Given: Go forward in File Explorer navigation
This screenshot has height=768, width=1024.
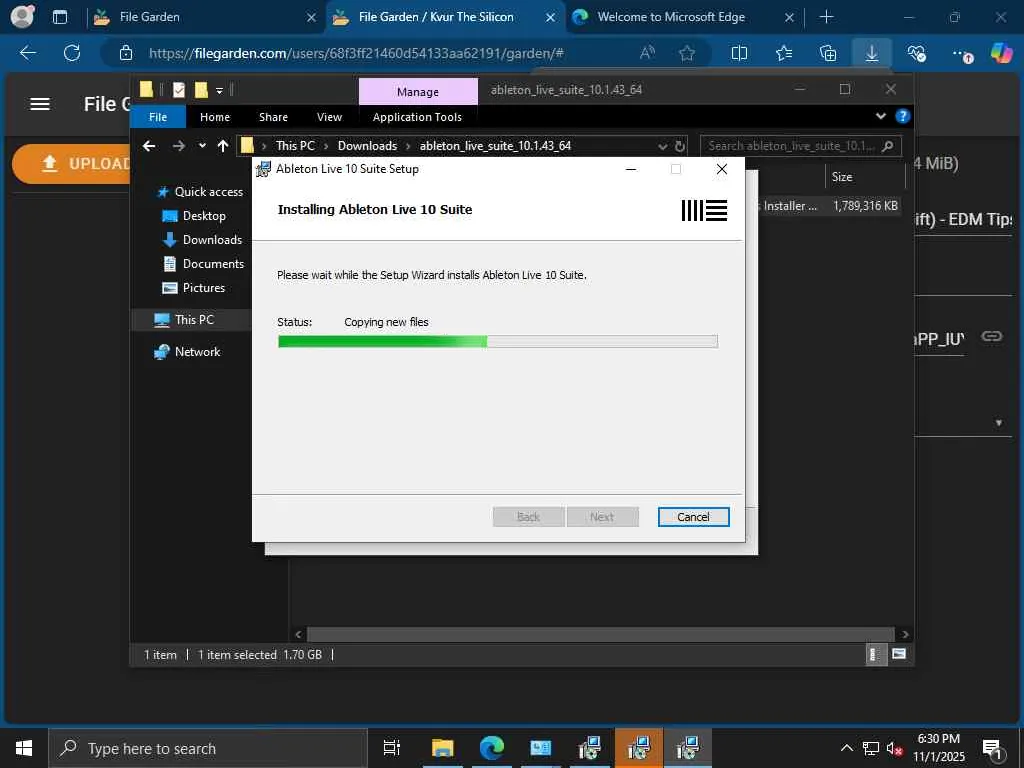Looking at the screenshot, I should pos(178,146).
